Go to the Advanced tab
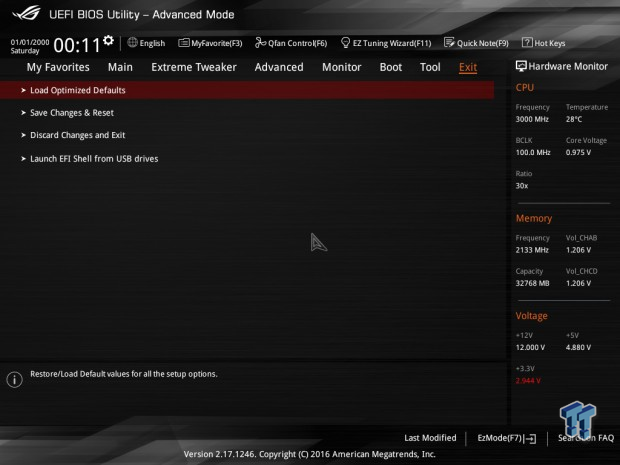The image size is (620, 465). pos(279,67)
